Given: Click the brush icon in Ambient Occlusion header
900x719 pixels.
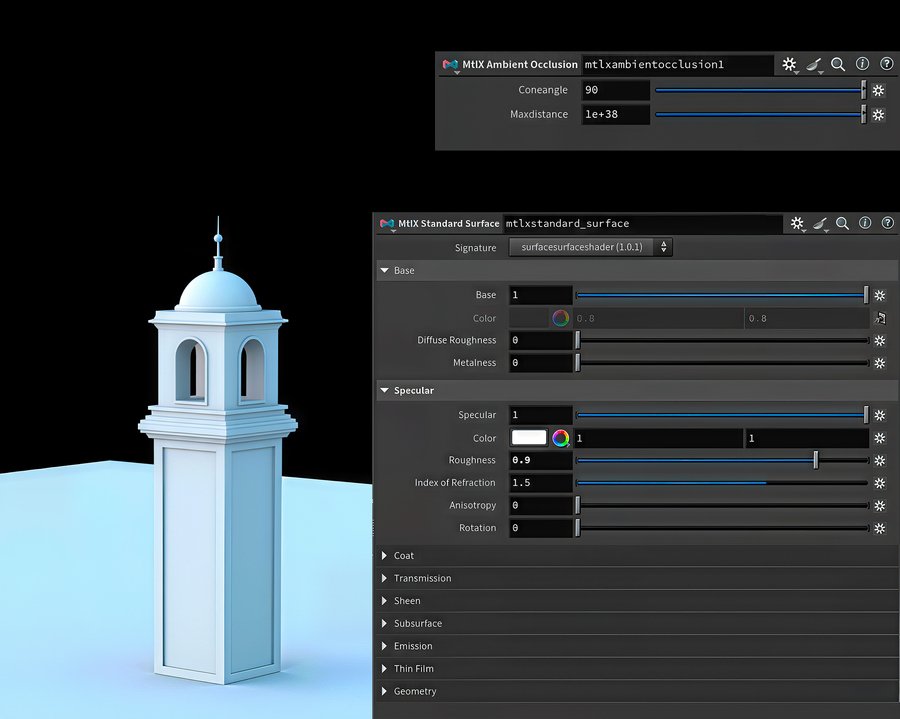Looking at the screenshot, I should [814, 64].
